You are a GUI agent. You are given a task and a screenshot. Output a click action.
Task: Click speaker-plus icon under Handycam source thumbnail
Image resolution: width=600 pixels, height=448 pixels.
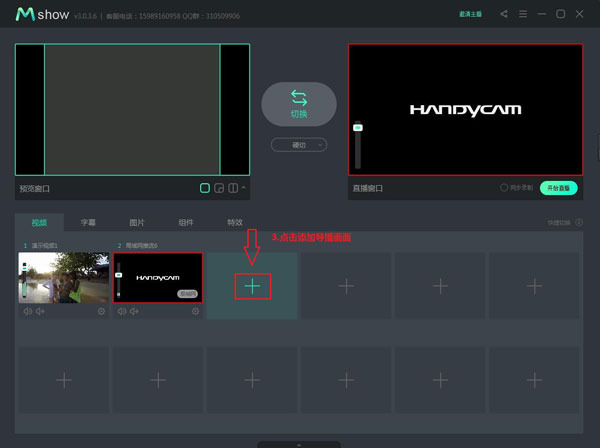(x=134, y=311)
